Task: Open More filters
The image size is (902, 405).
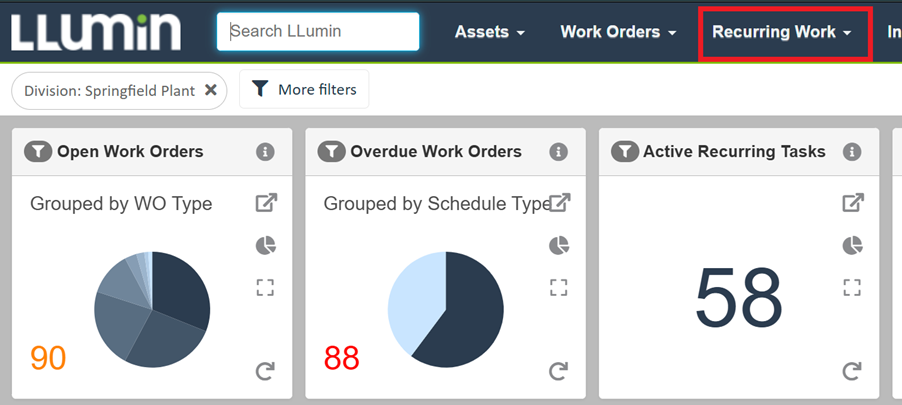Action: point(305,90)
